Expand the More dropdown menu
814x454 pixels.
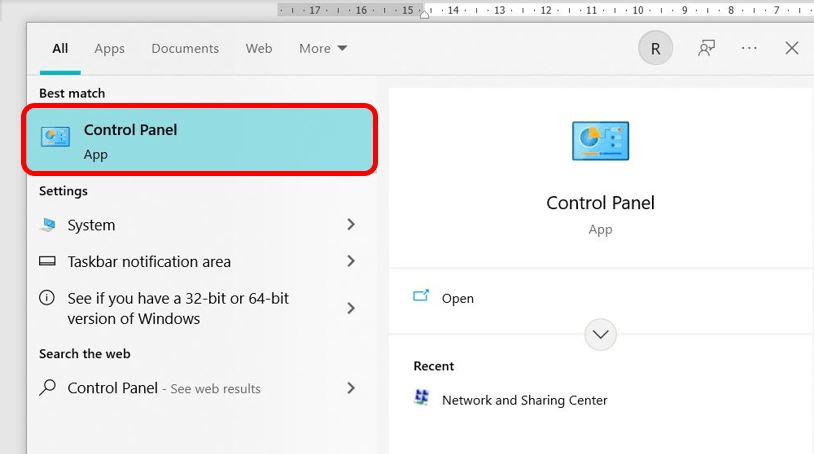point(323,48)
